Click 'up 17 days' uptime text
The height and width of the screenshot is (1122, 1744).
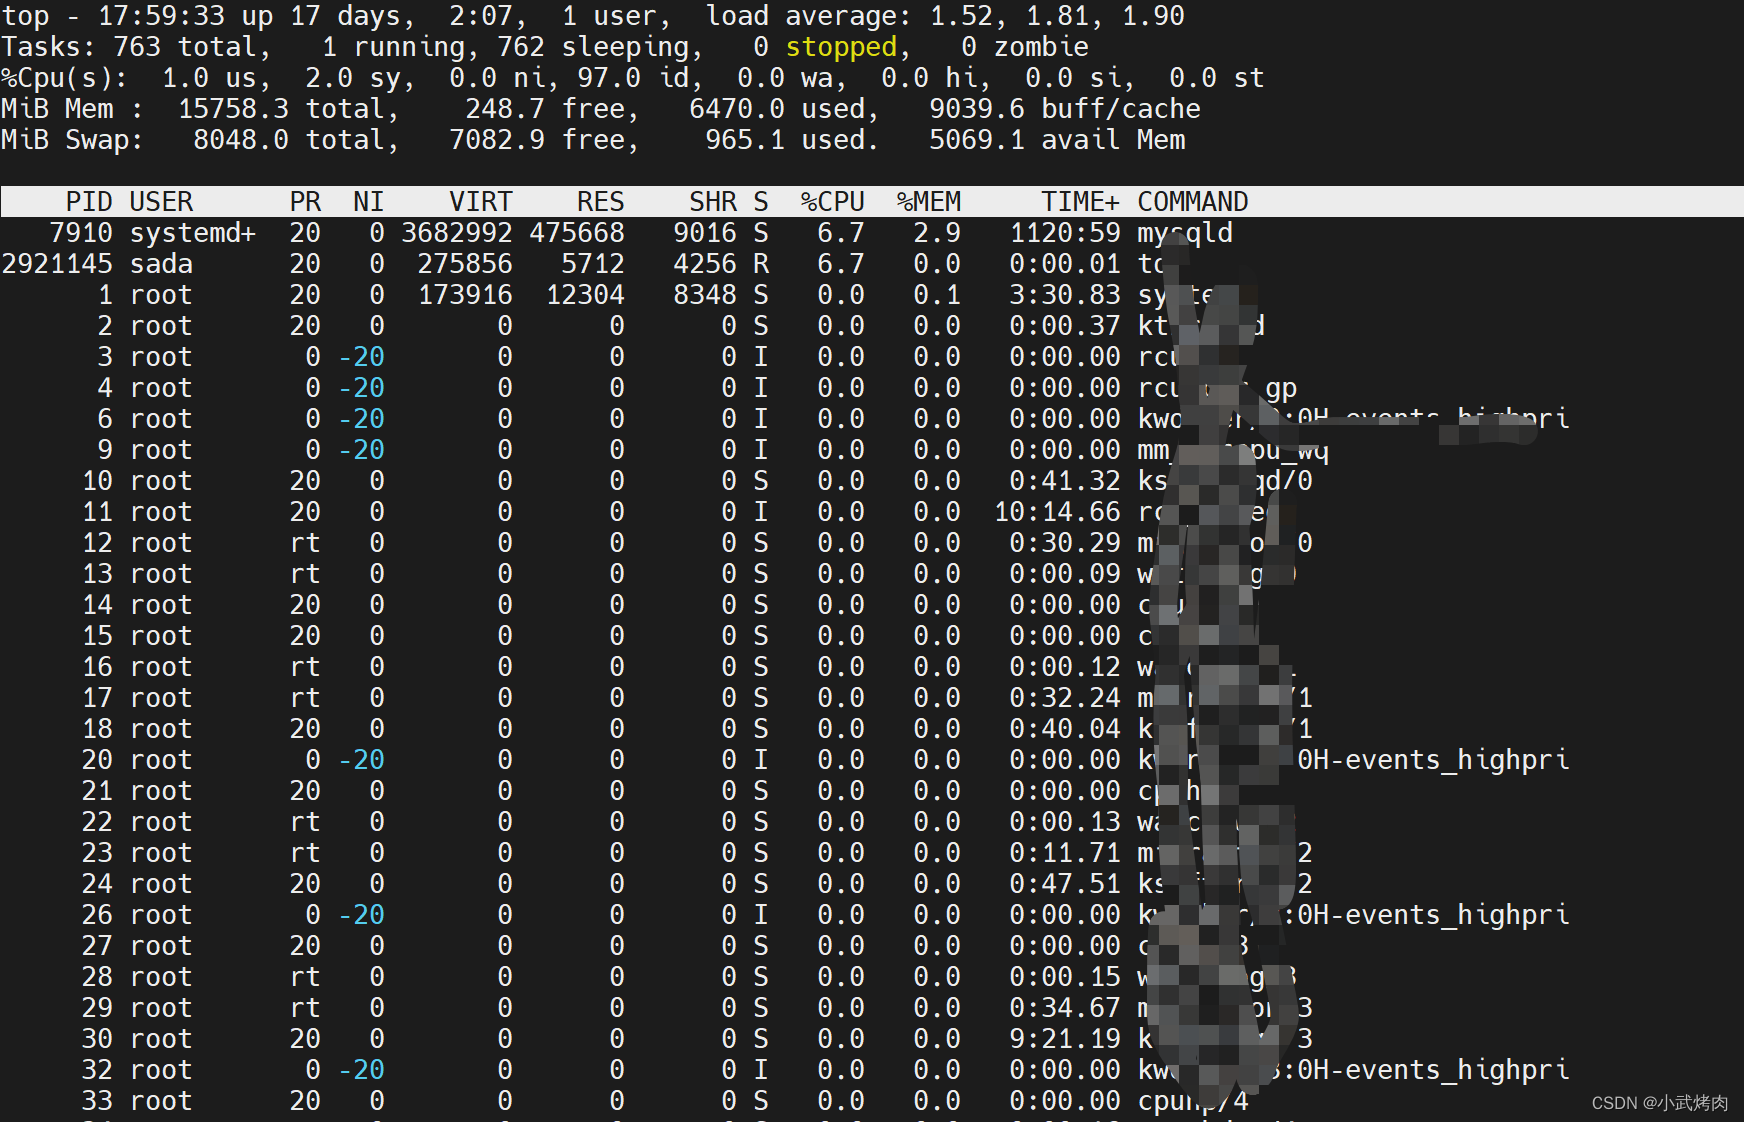[321, 16]
